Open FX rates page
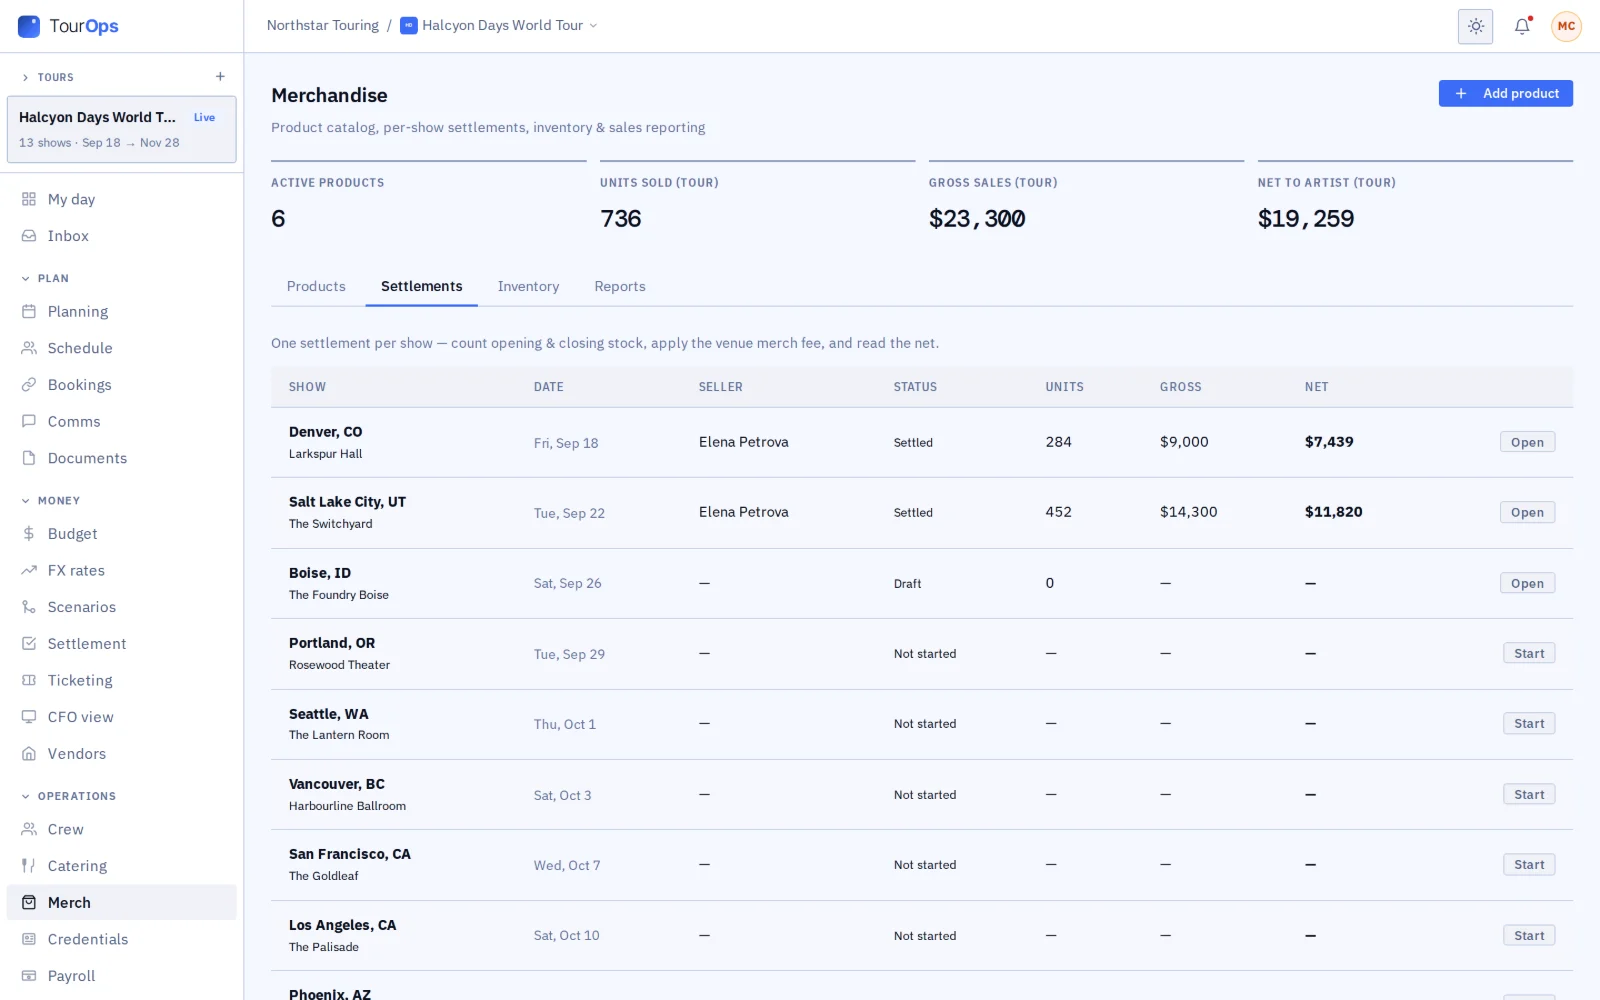 (x=121, y=571)
